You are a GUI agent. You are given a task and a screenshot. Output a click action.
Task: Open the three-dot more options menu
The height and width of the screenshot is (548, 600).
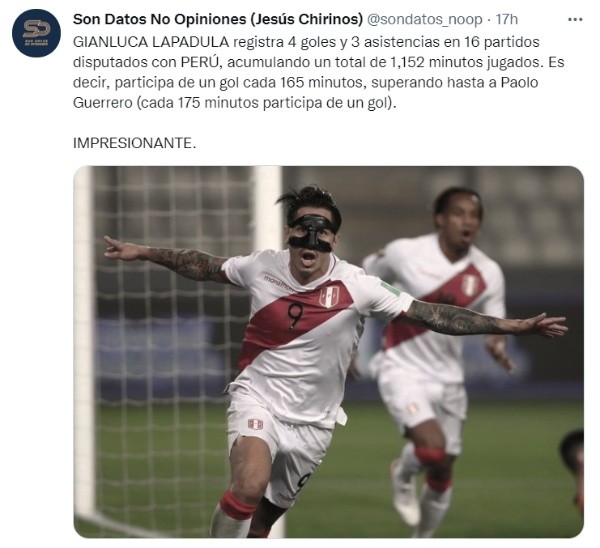coord(575,20)
